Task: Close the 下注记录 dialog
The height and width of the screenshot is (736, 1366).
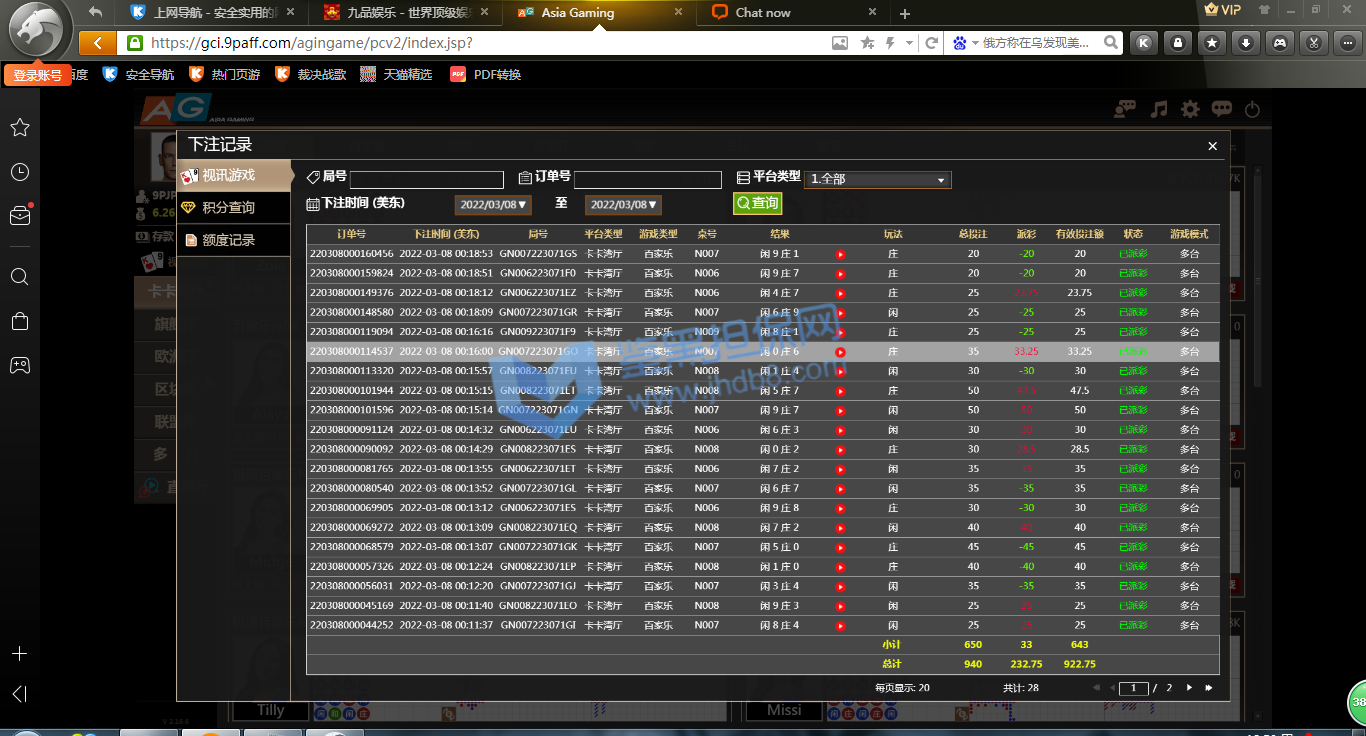Action: click(1212, 146)
